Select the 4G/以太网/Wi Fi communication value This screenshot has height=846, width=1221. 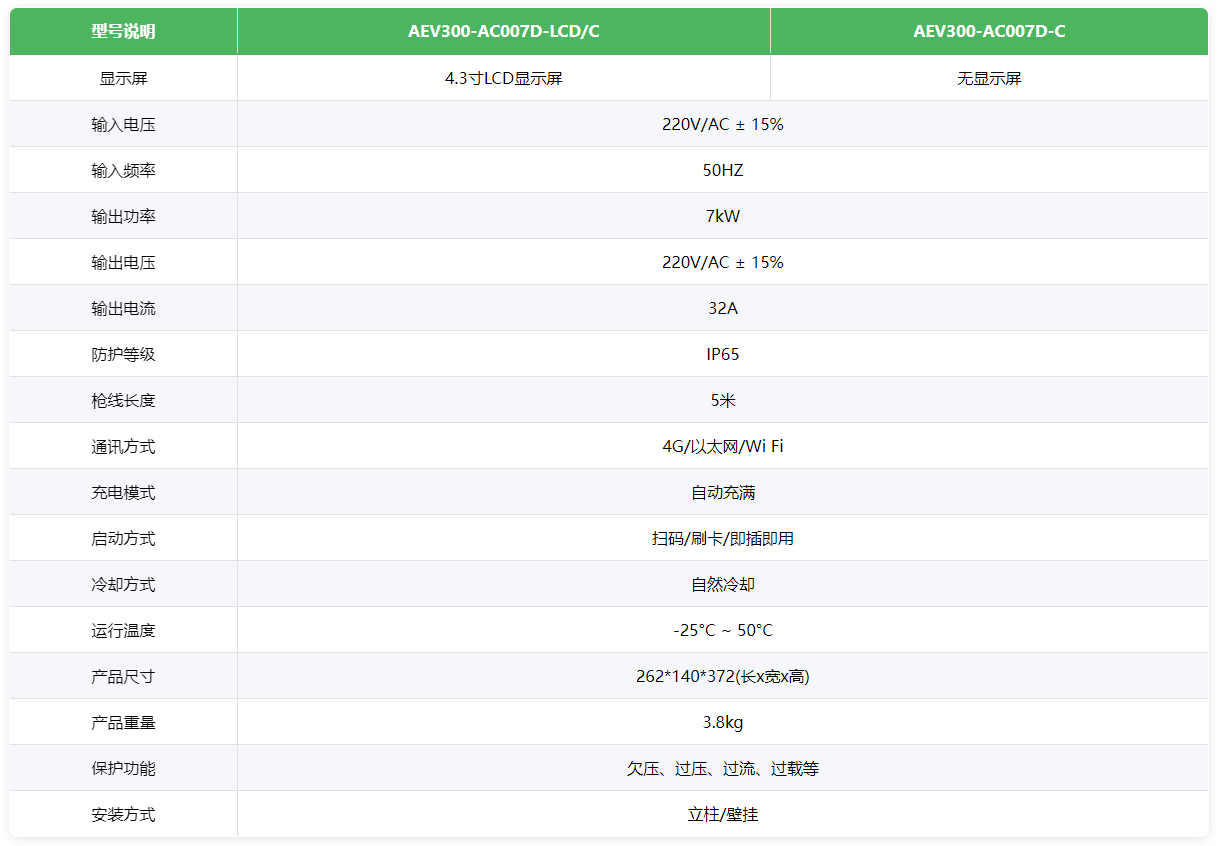pos(722,447)
